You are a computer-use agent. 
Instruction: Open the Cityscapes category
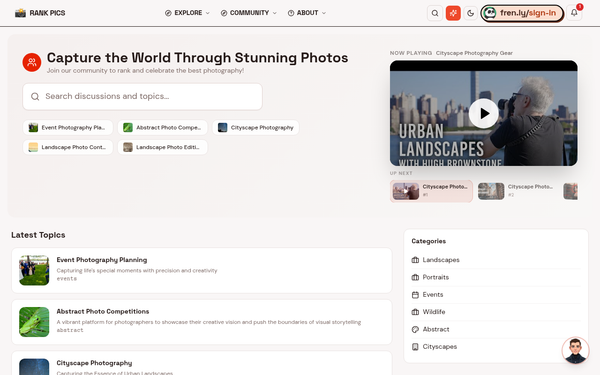click(x=496, y=347)
